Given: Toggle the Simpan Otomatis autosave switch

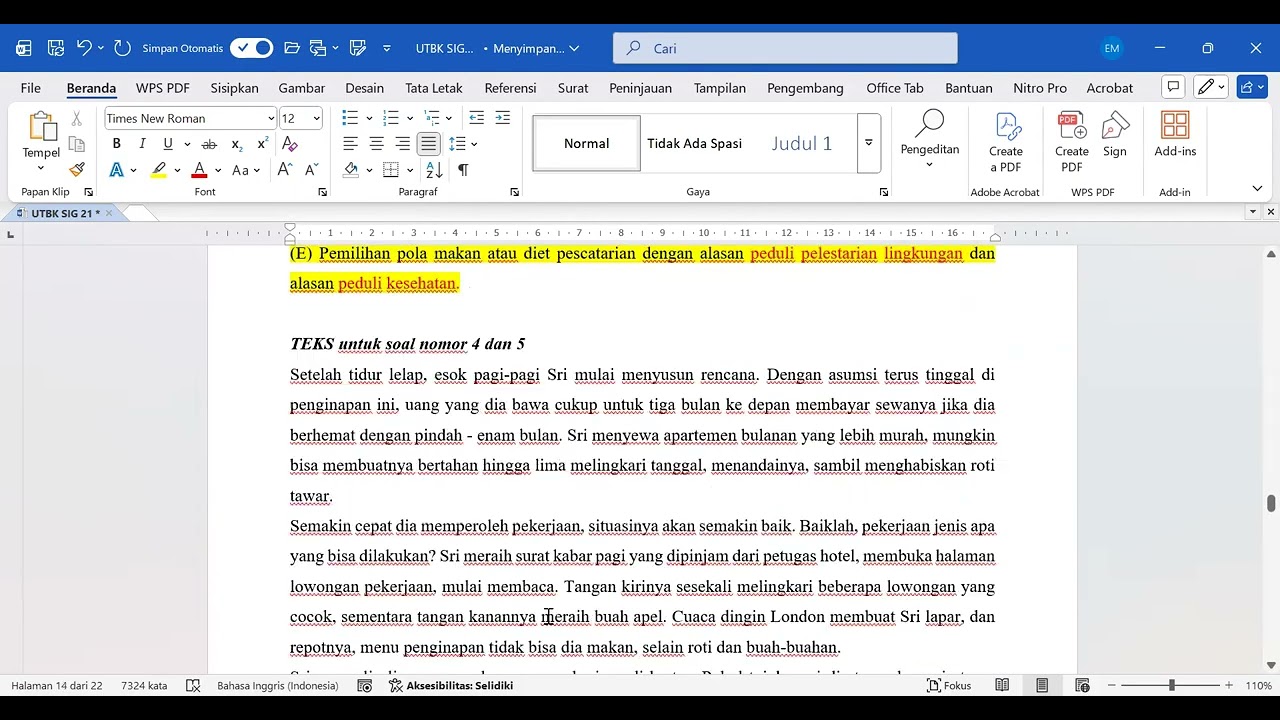Looking at the screenshot, I should (x=251, y=48).
